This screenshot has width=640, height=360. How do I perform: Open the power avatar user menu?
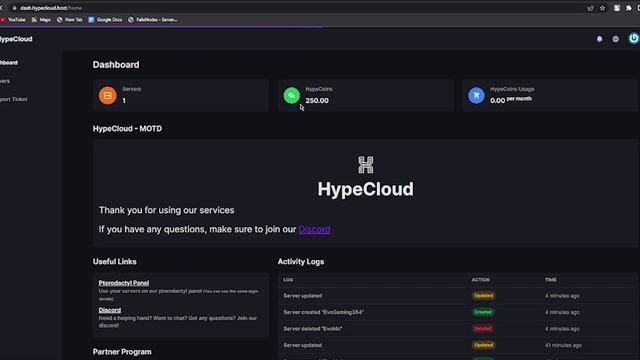[633, 38]
